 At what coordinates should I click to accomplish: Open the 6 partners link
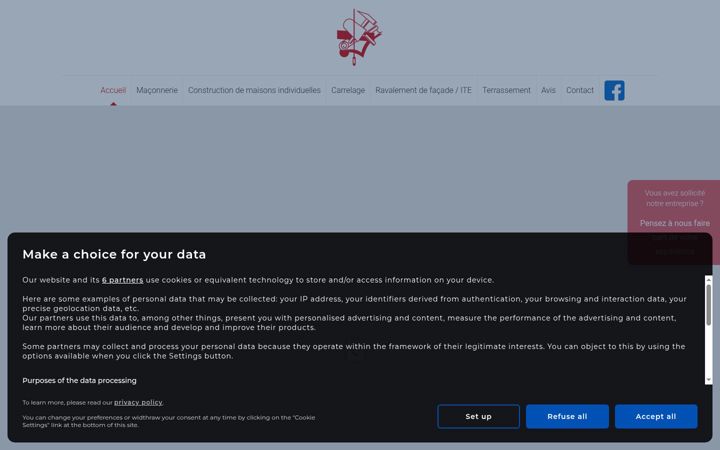(x=123, y=280)
